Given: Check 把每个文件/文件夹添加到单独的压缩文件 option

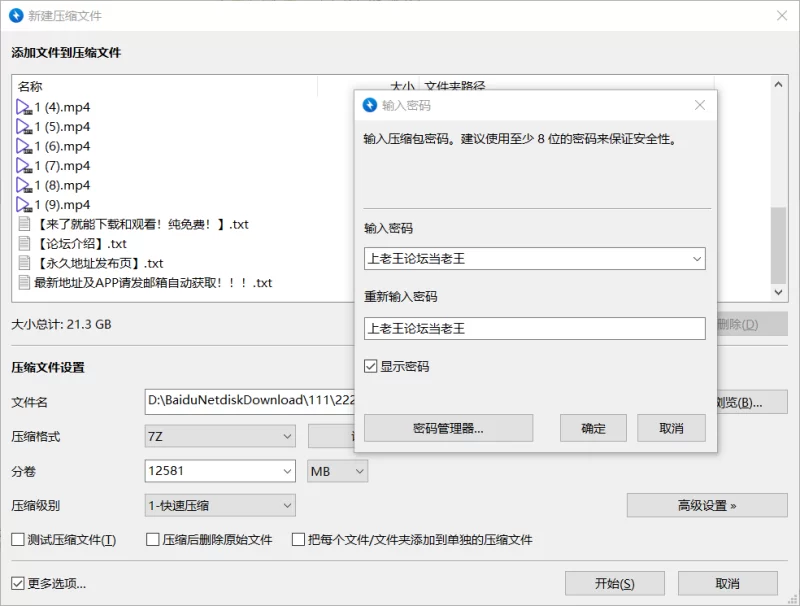Looking at the screenshot, I should (298, 539).
